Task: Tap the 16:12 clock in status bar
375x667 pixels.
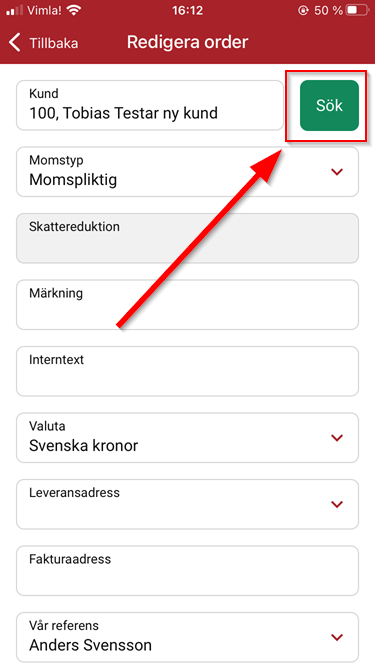Action: point(188,11)
